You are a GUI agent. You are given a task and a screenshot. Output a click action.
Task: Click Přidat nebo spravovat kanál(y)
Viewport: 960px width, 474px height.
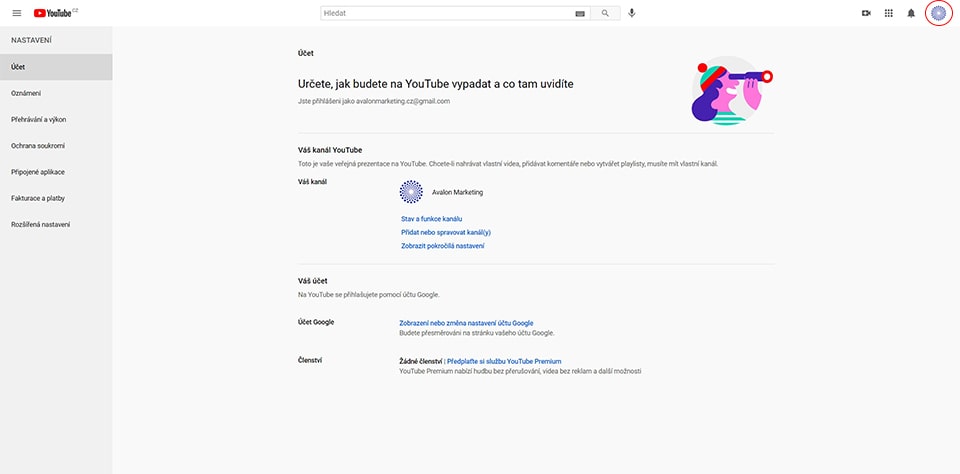coord(446,232)
